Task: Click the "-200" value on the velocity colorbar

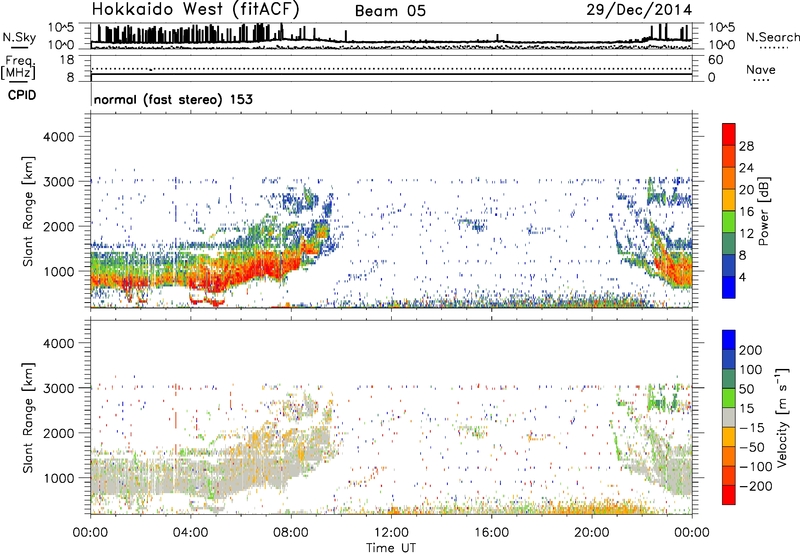Action: (x=755, y=486)
